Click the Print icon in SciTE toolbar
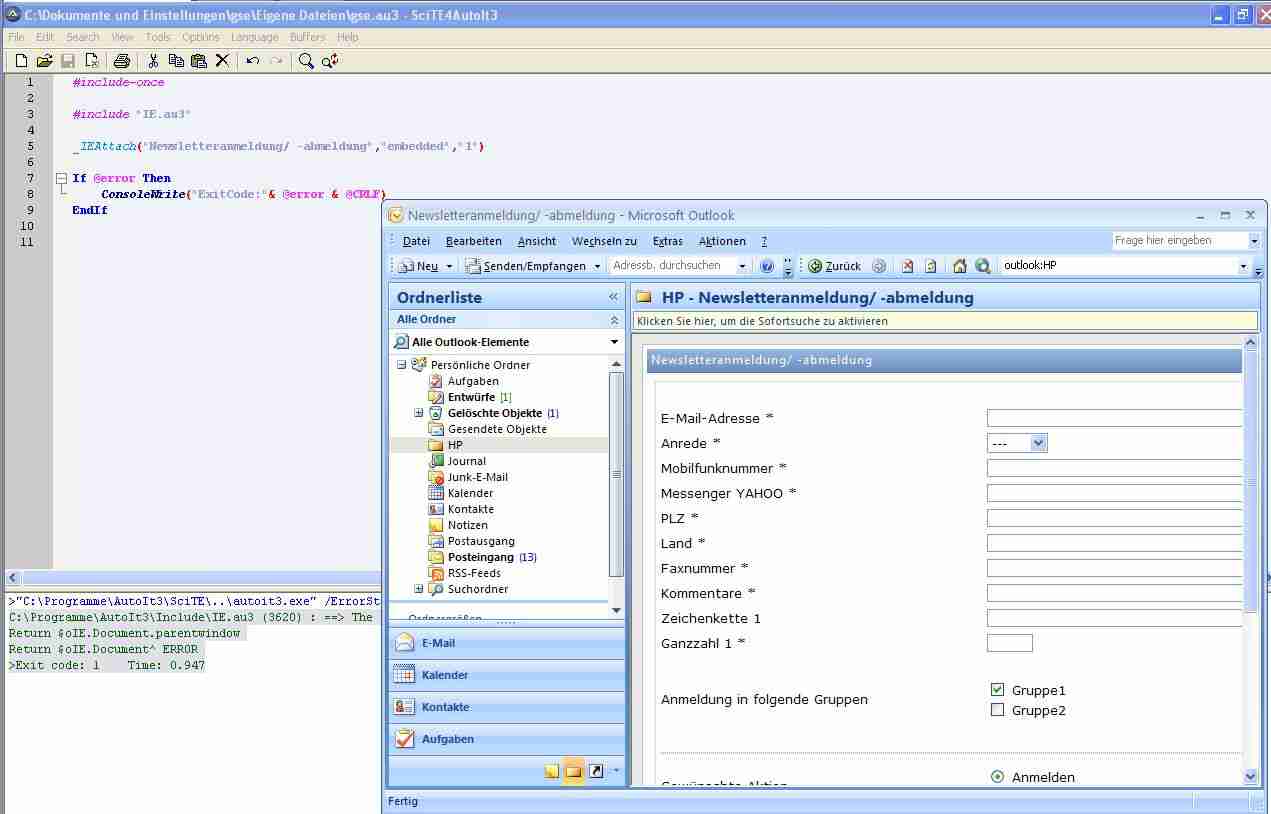Image resolution: width=1271 pixels, height=814 pixels. 121,61
